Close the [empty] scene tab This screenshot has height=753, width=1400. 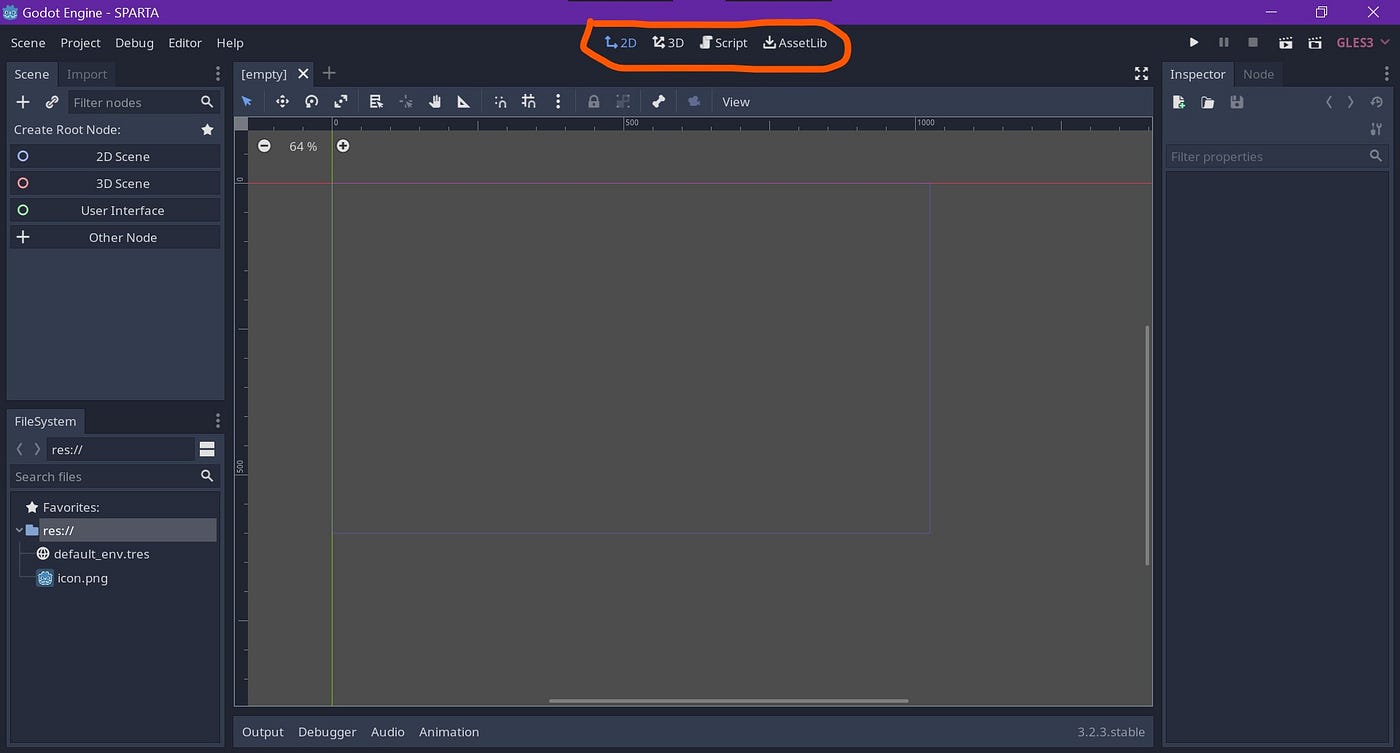(304, 74)
